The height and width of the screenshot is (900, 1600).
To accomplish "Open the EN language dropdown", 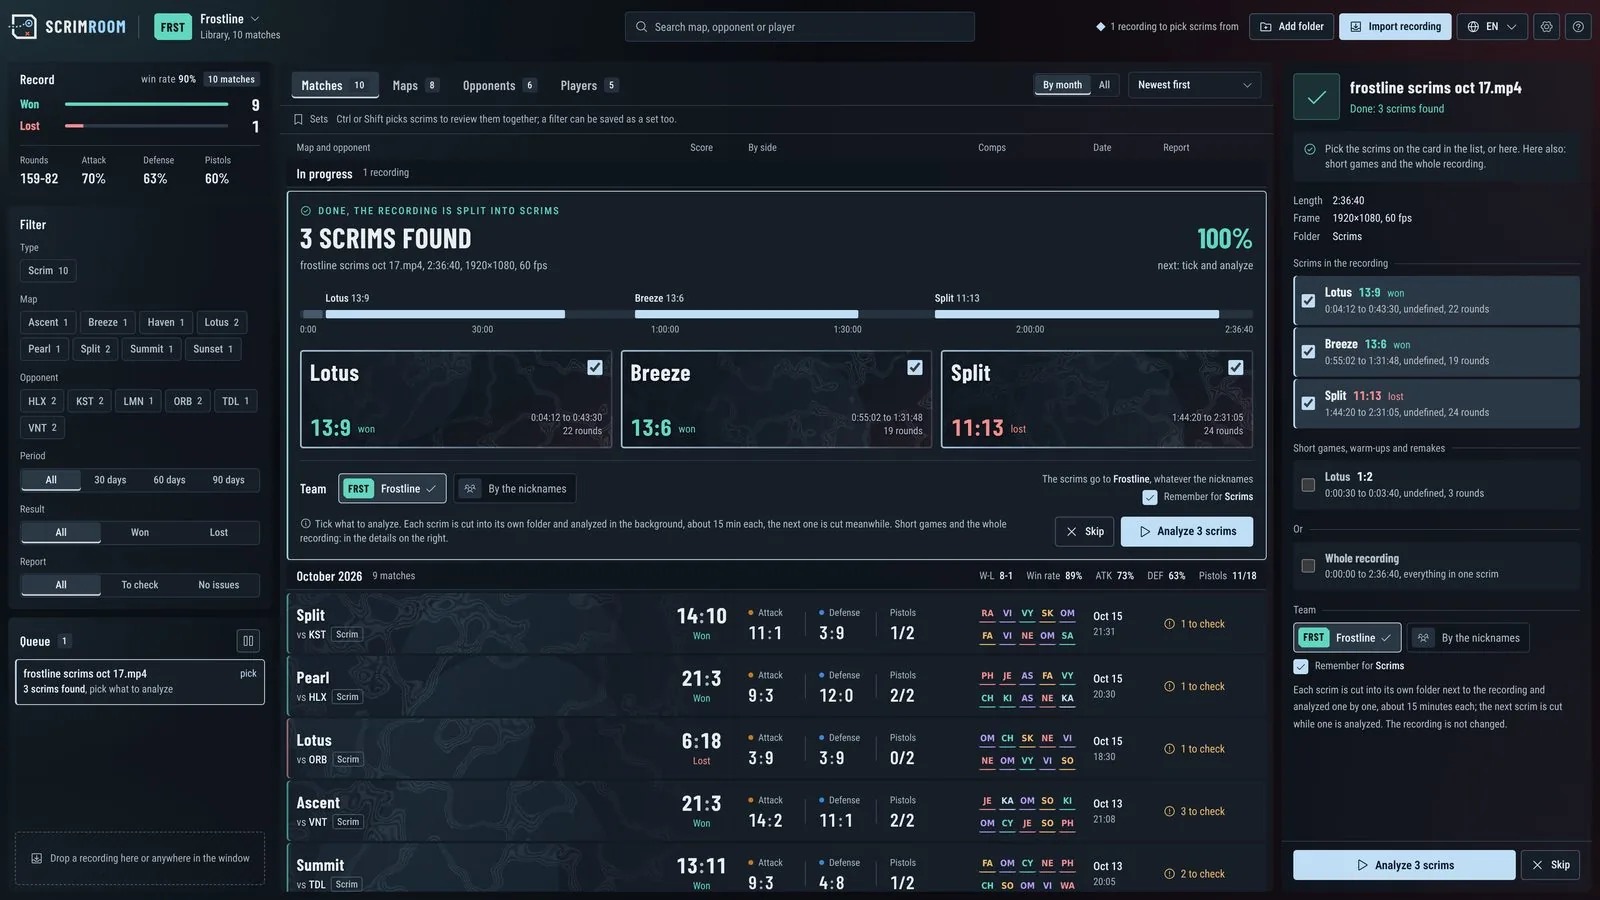I will tap(1492, 27).
